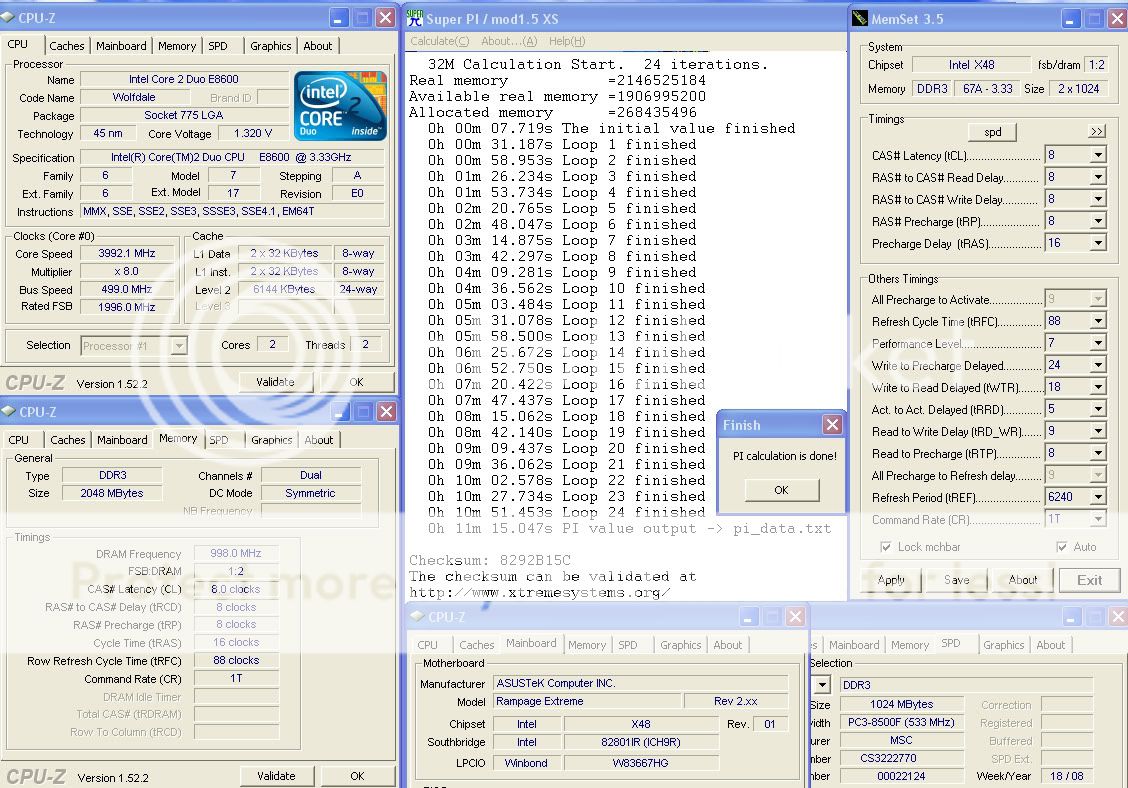Open the Read to Write Delay dropdown
This screenshot has width=1128, height=788.
click(1098, 431)
